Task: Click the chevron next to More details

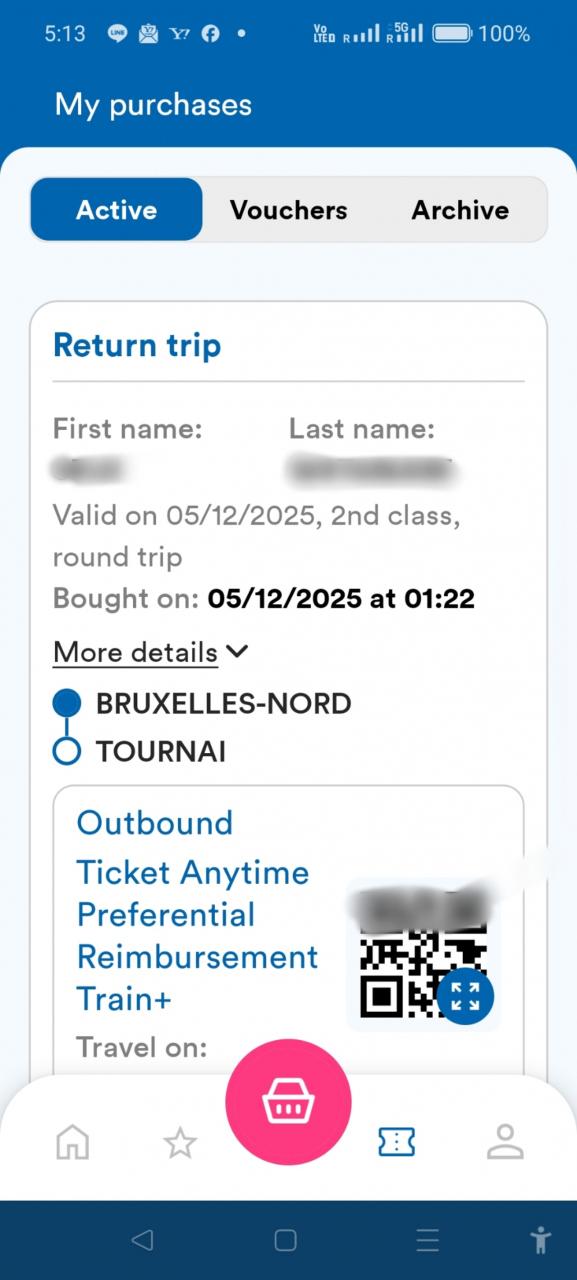Action: 237,652
